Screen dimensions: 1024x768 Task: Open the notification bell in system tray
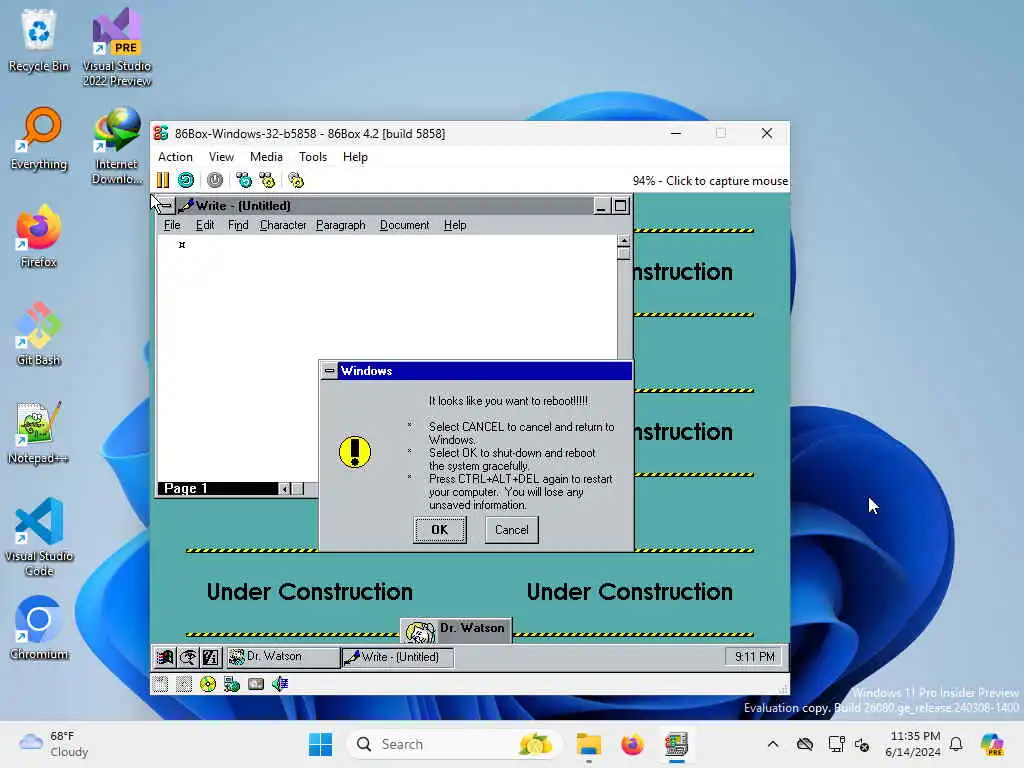click(956, 744)
